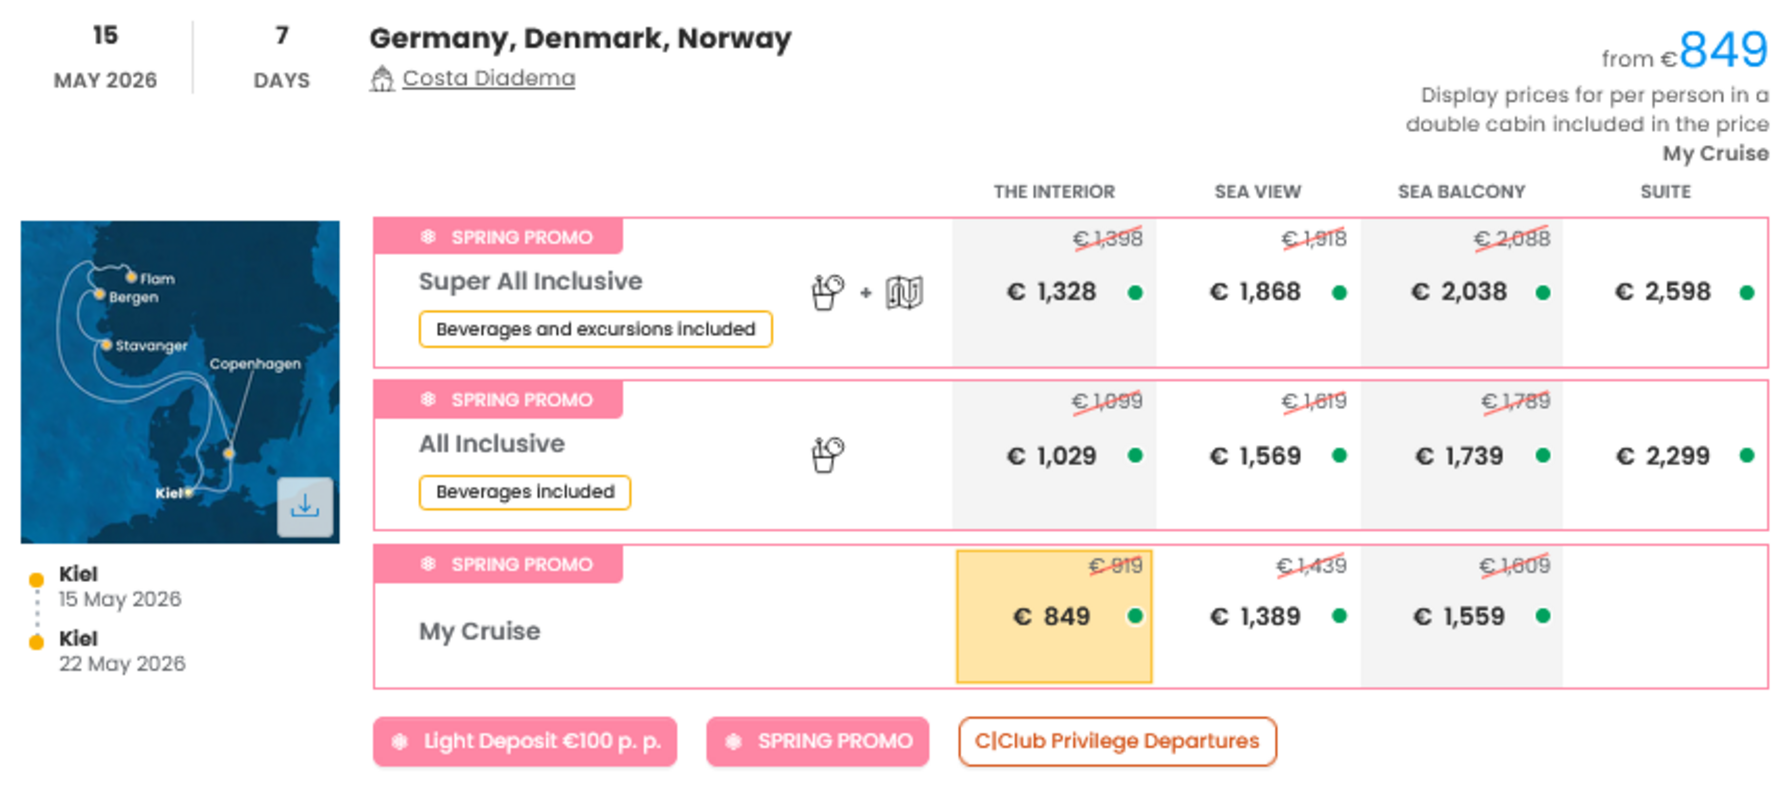This screenshot has width=1788, height=800.
Task: Select All Inclusive sea view fare € 1,569
Action: tap(1255, 456)
